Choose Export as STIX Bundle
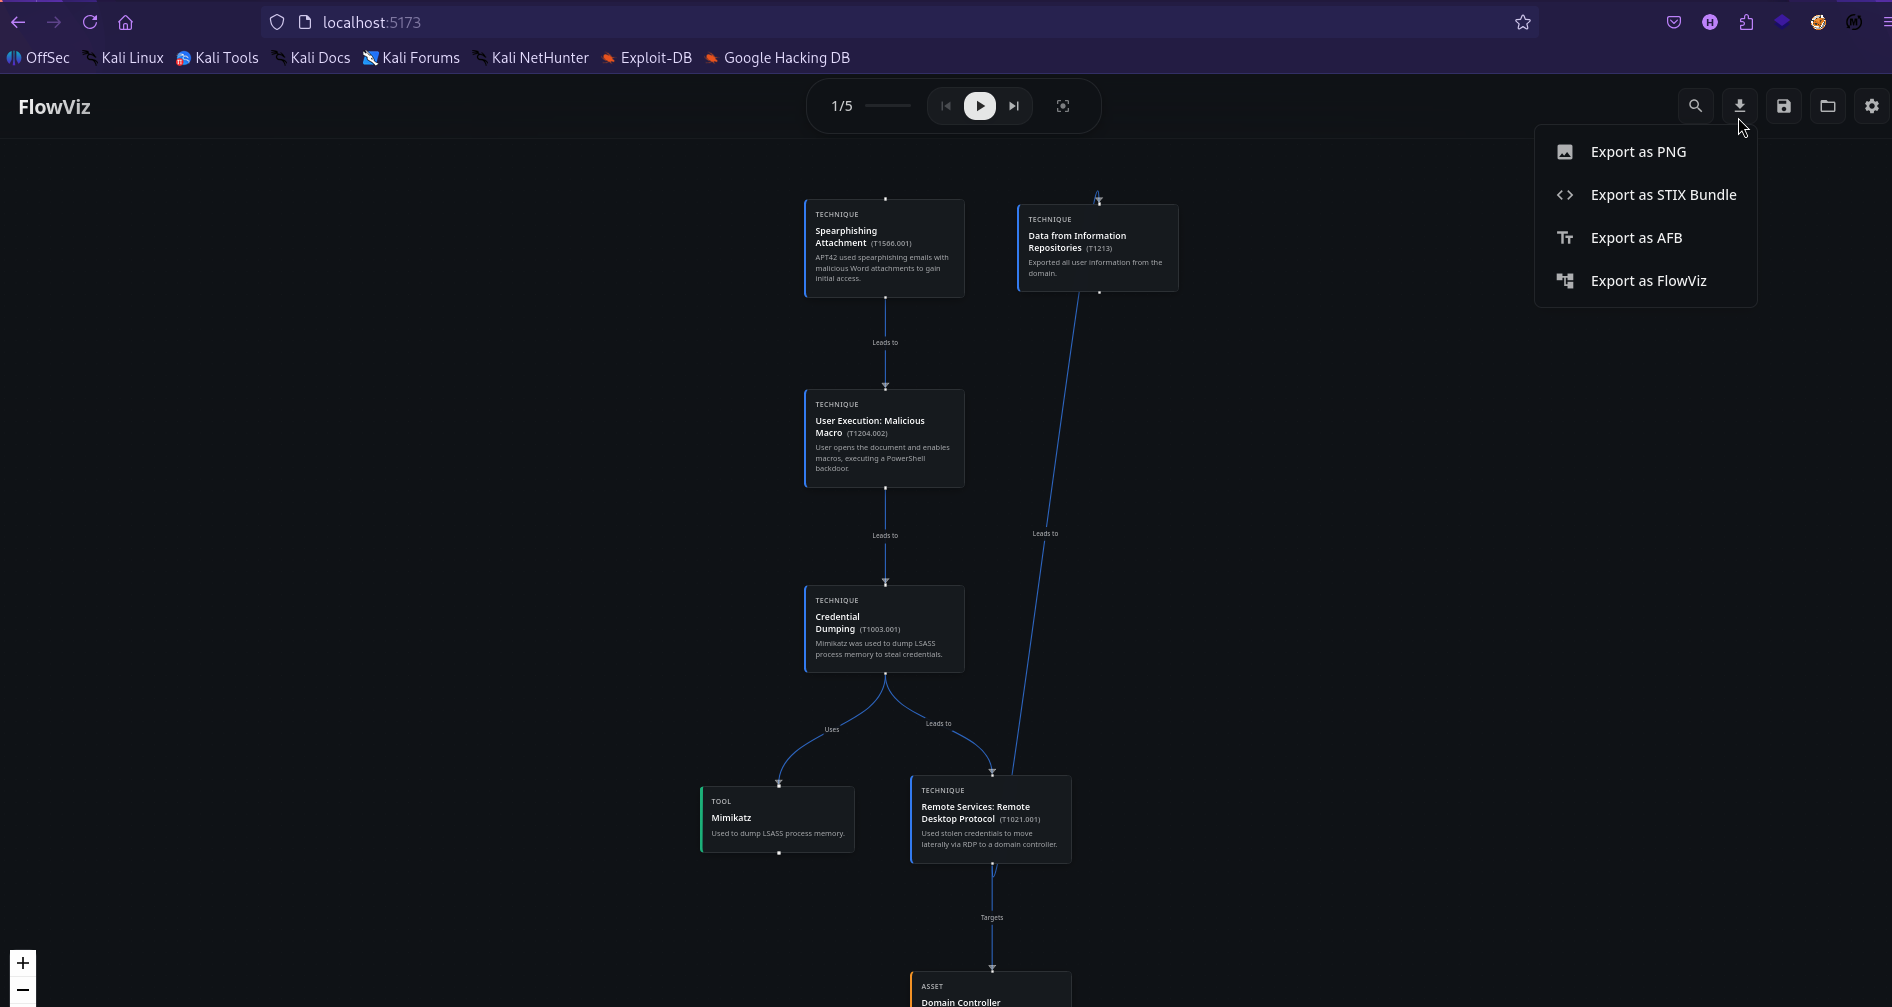The width and height of the screenshot is (1892, 1007). pos(1662,195)
